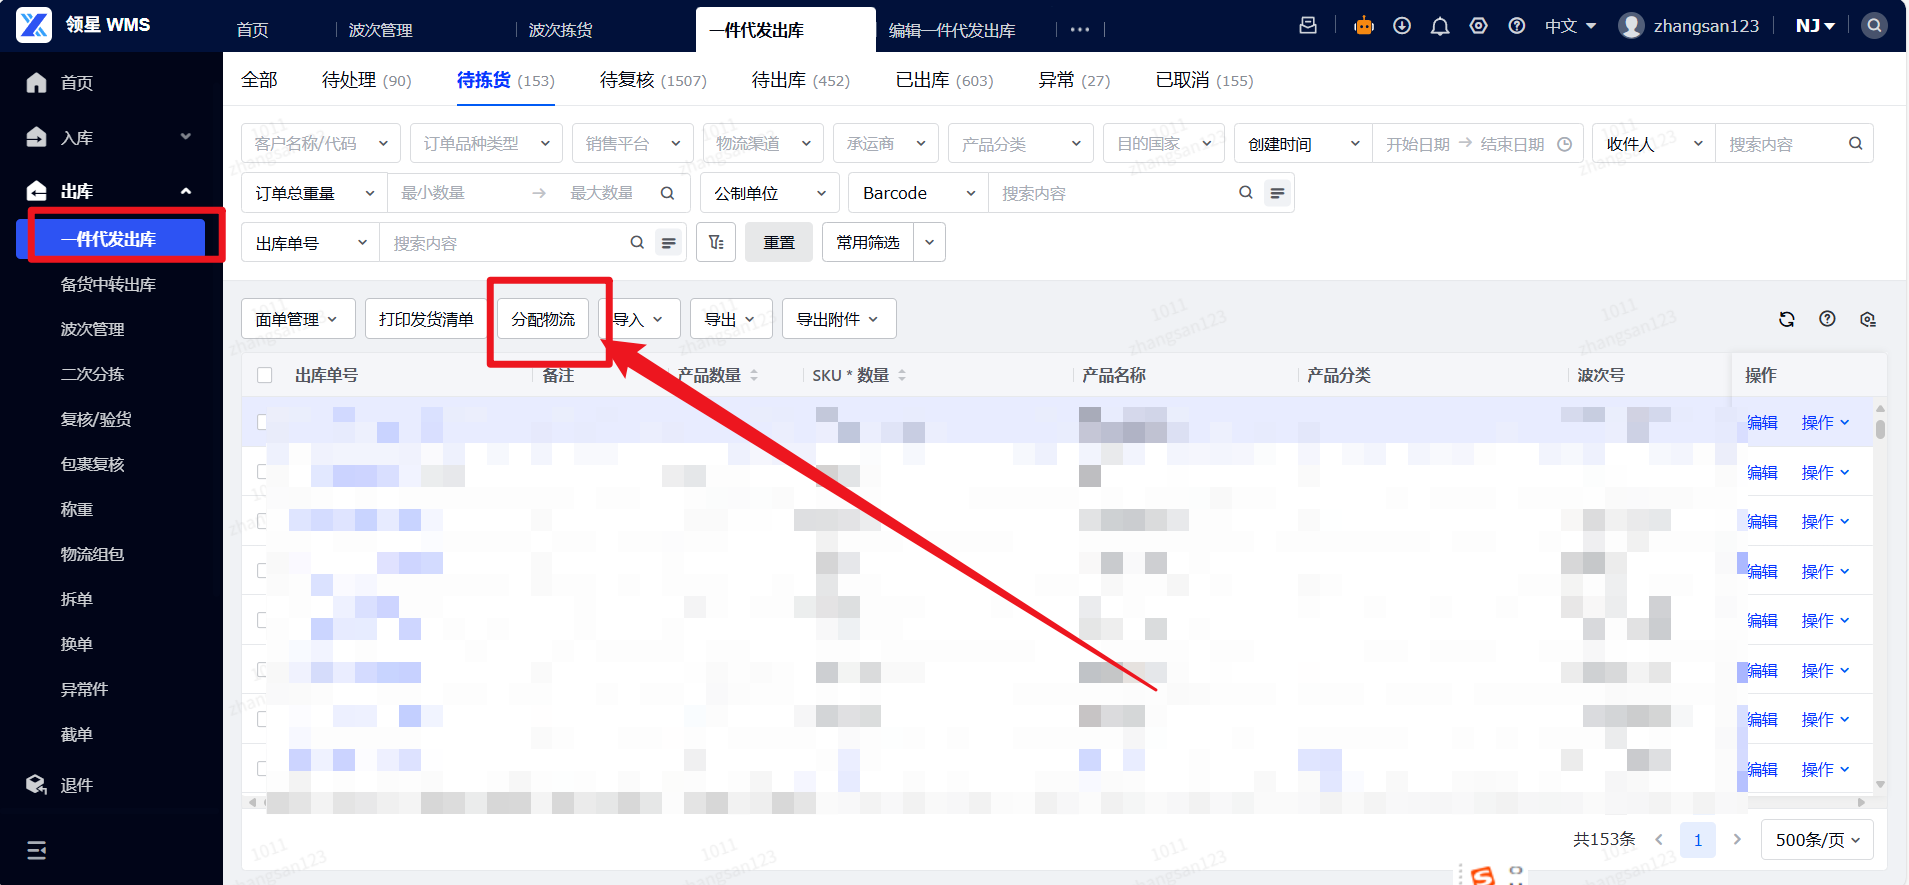Switch to the 待复核 (1507) tab
Screen dimensions: 1909x885
click(x=653, y=80)
